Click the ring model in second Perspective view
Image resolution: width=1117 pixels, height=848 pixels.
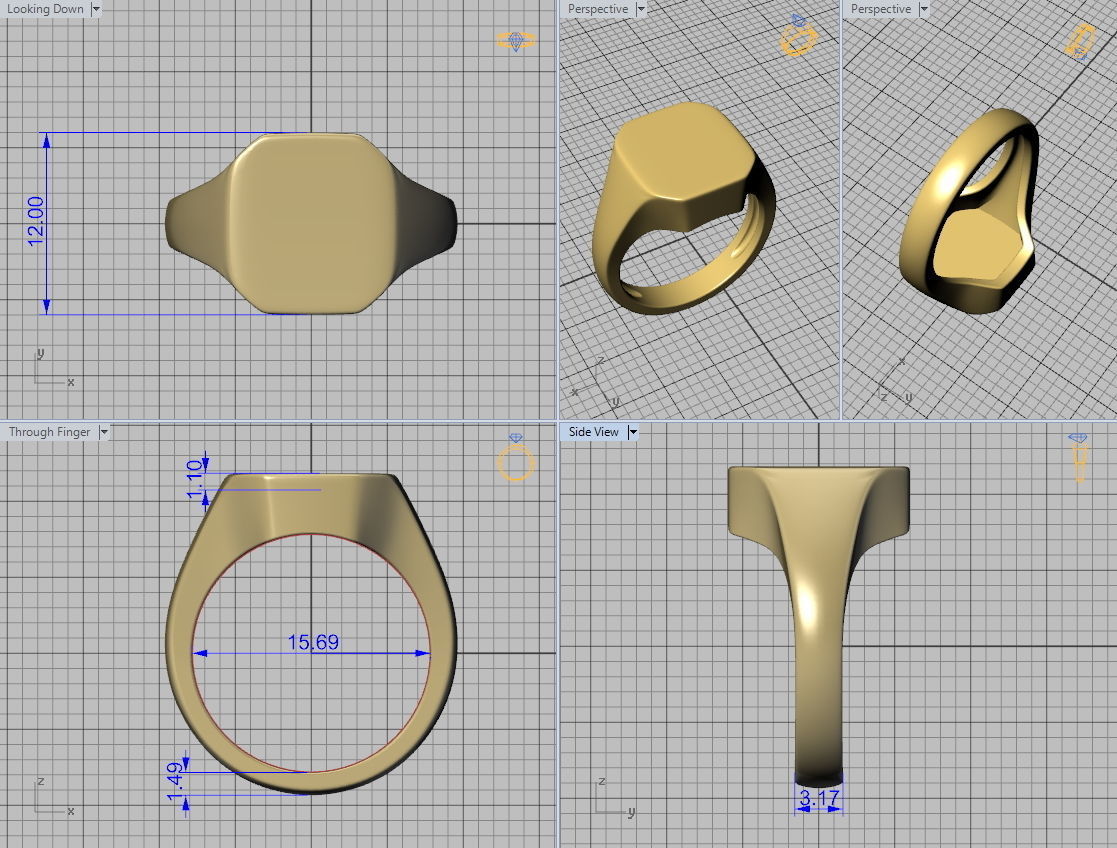click(969, 211)
